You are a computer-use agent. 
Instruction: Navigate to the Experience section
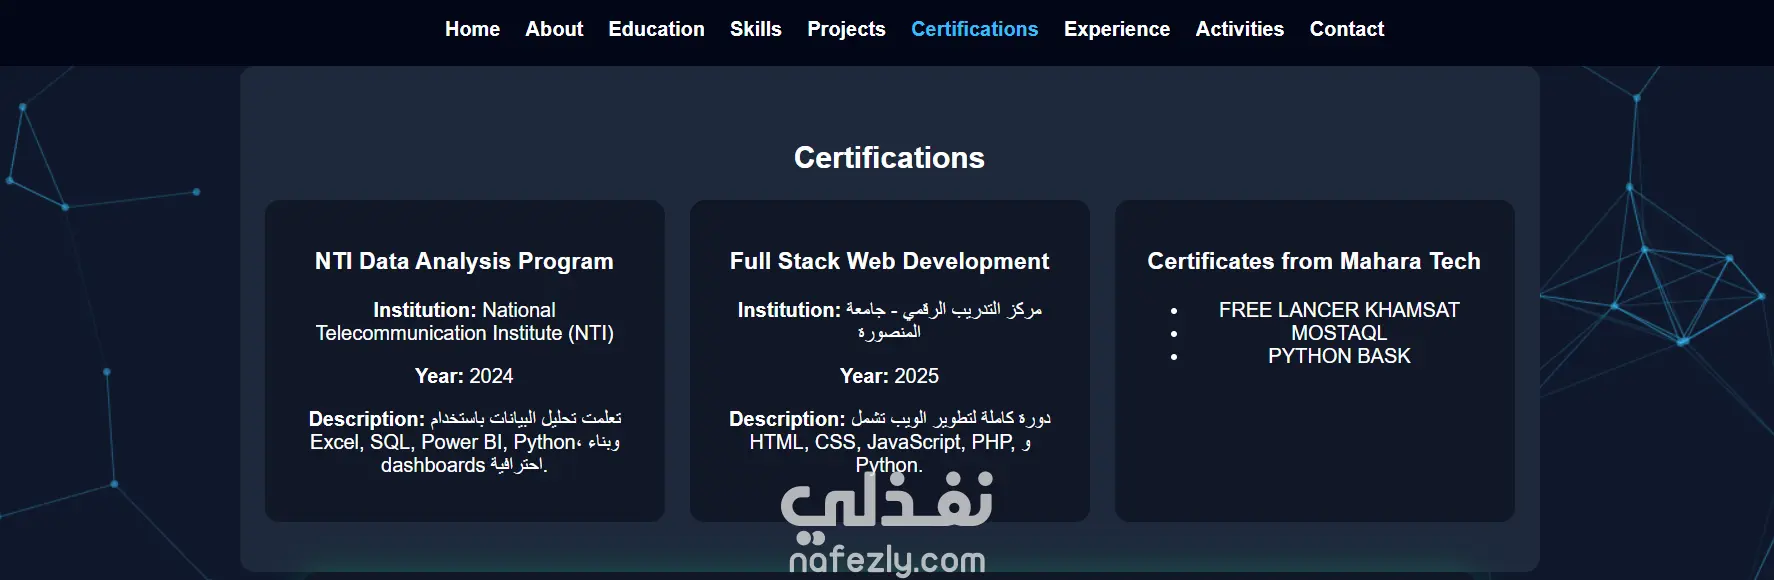pos(1117,29)
